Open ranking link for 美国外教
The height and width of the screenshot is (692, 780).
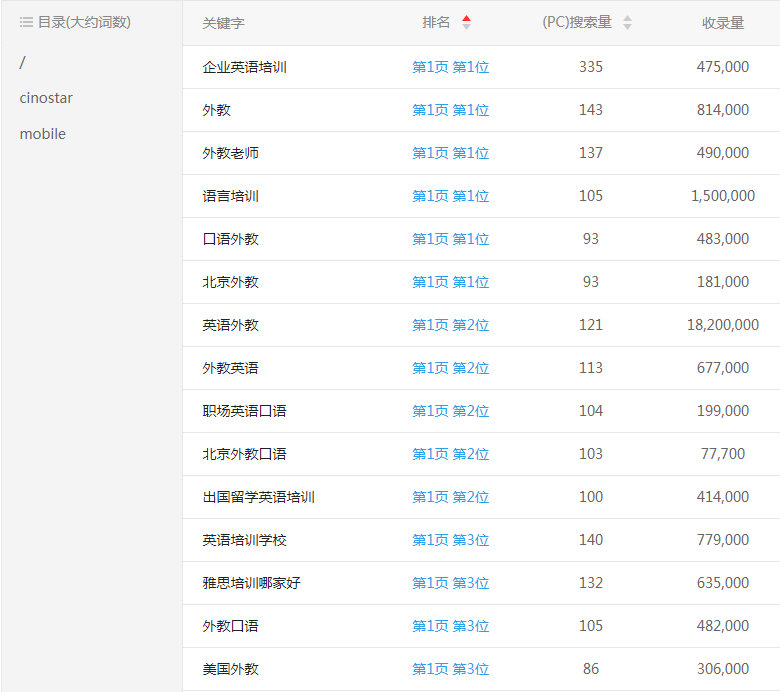pyautogui.click(x=450, y=669)
